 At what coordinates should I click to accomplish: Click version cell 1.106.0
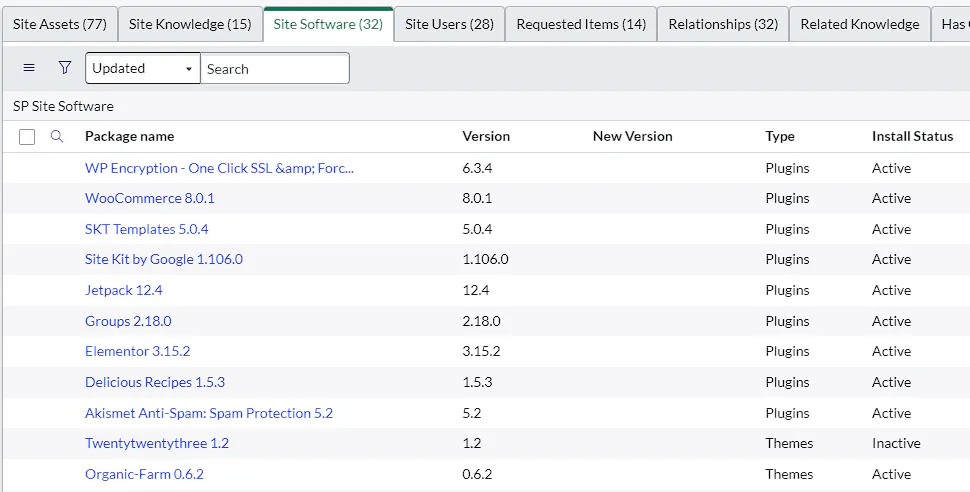click(x=486, y=259)
